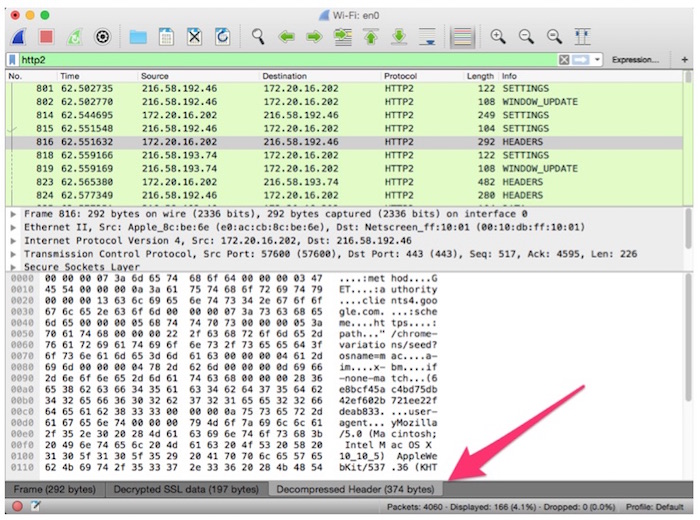Expand the Ethernet II details tree

point(13,228)
